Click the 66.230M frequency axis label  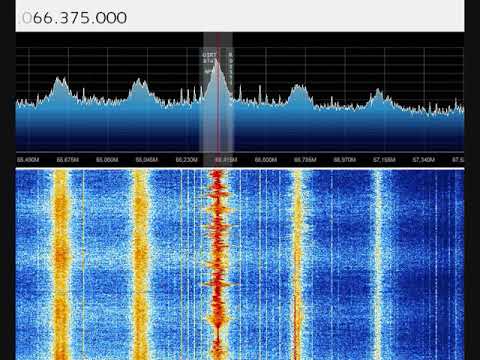click(187, 160)
